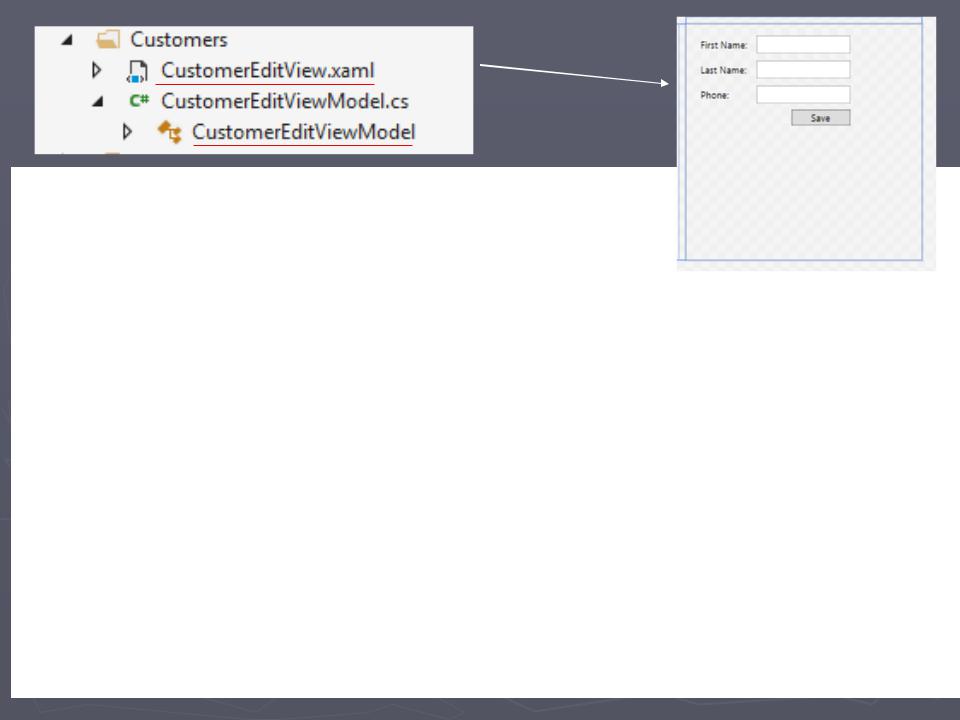Screen dimensions: 960x720
Task: Click the 'Phone:' label
Action: [714, 96]
